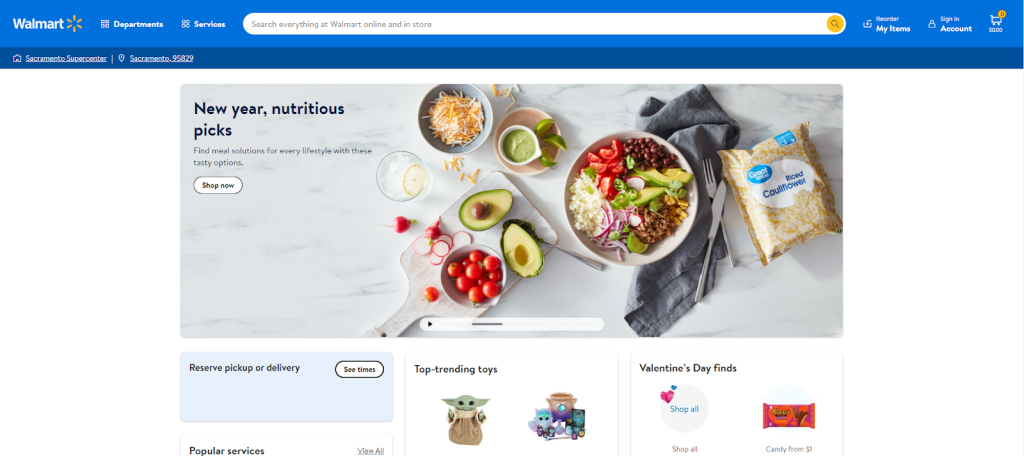Focus the search everything at Walmart field
This screenshot has height=456, width=1024.
coord(536,24)
